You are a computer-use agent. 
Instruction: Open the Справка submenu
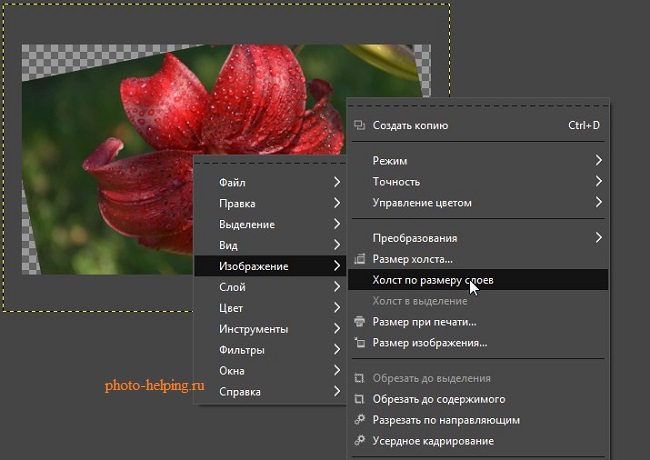pos(270,391)
